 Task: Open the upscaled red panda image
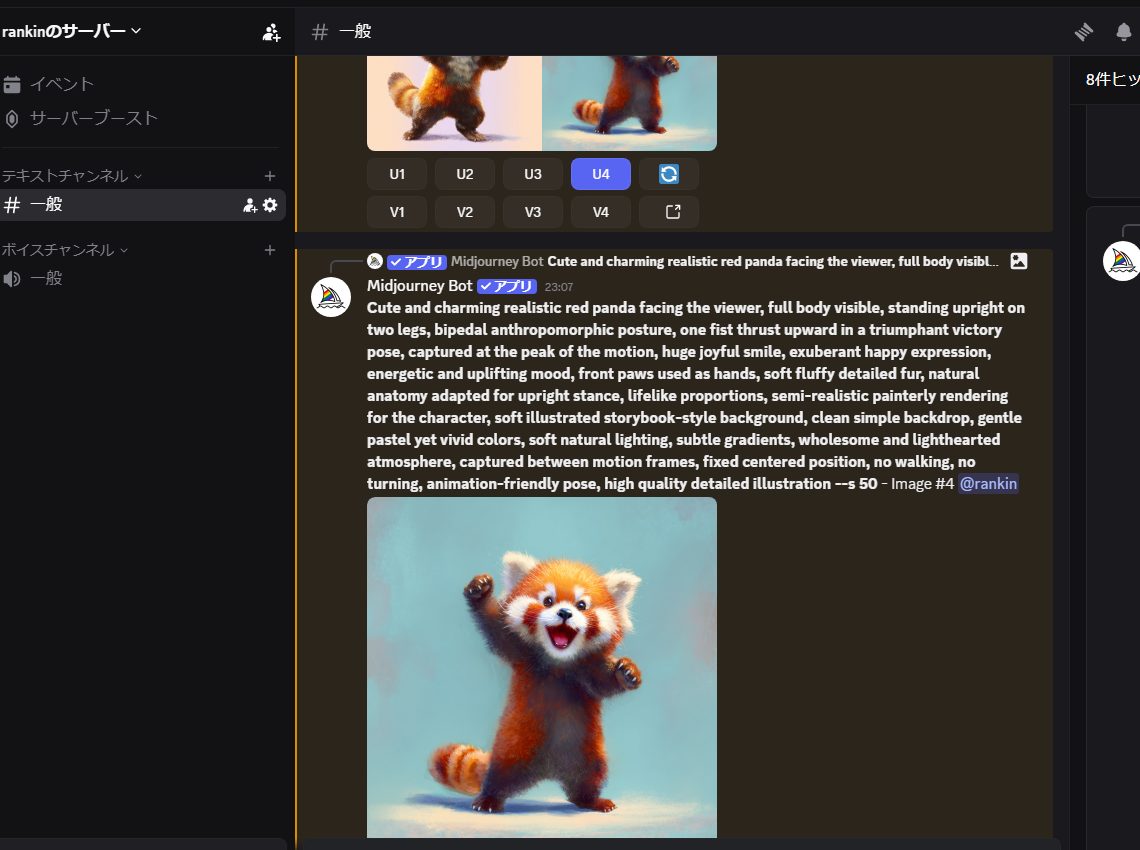pyautogui.click(x=541, y=667)
